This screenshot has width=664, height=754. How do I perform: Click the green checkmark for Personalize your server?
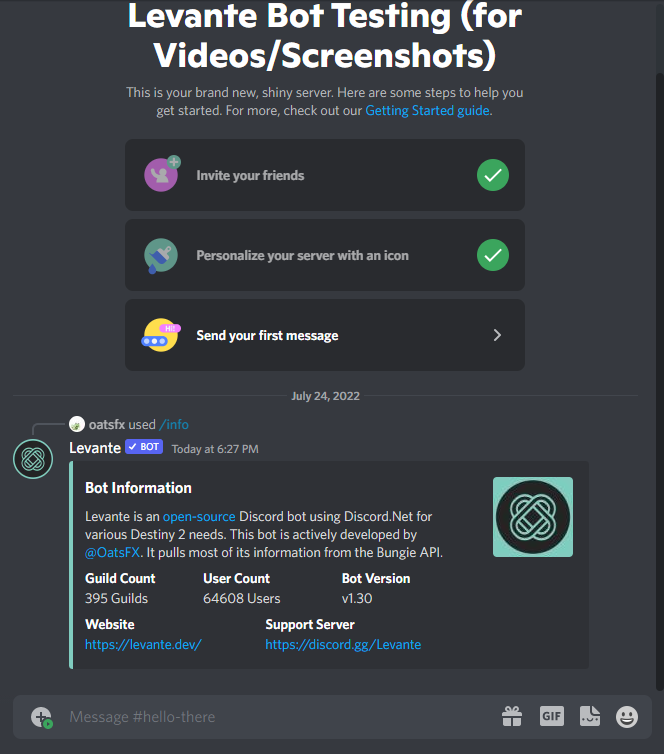point(493,255)
